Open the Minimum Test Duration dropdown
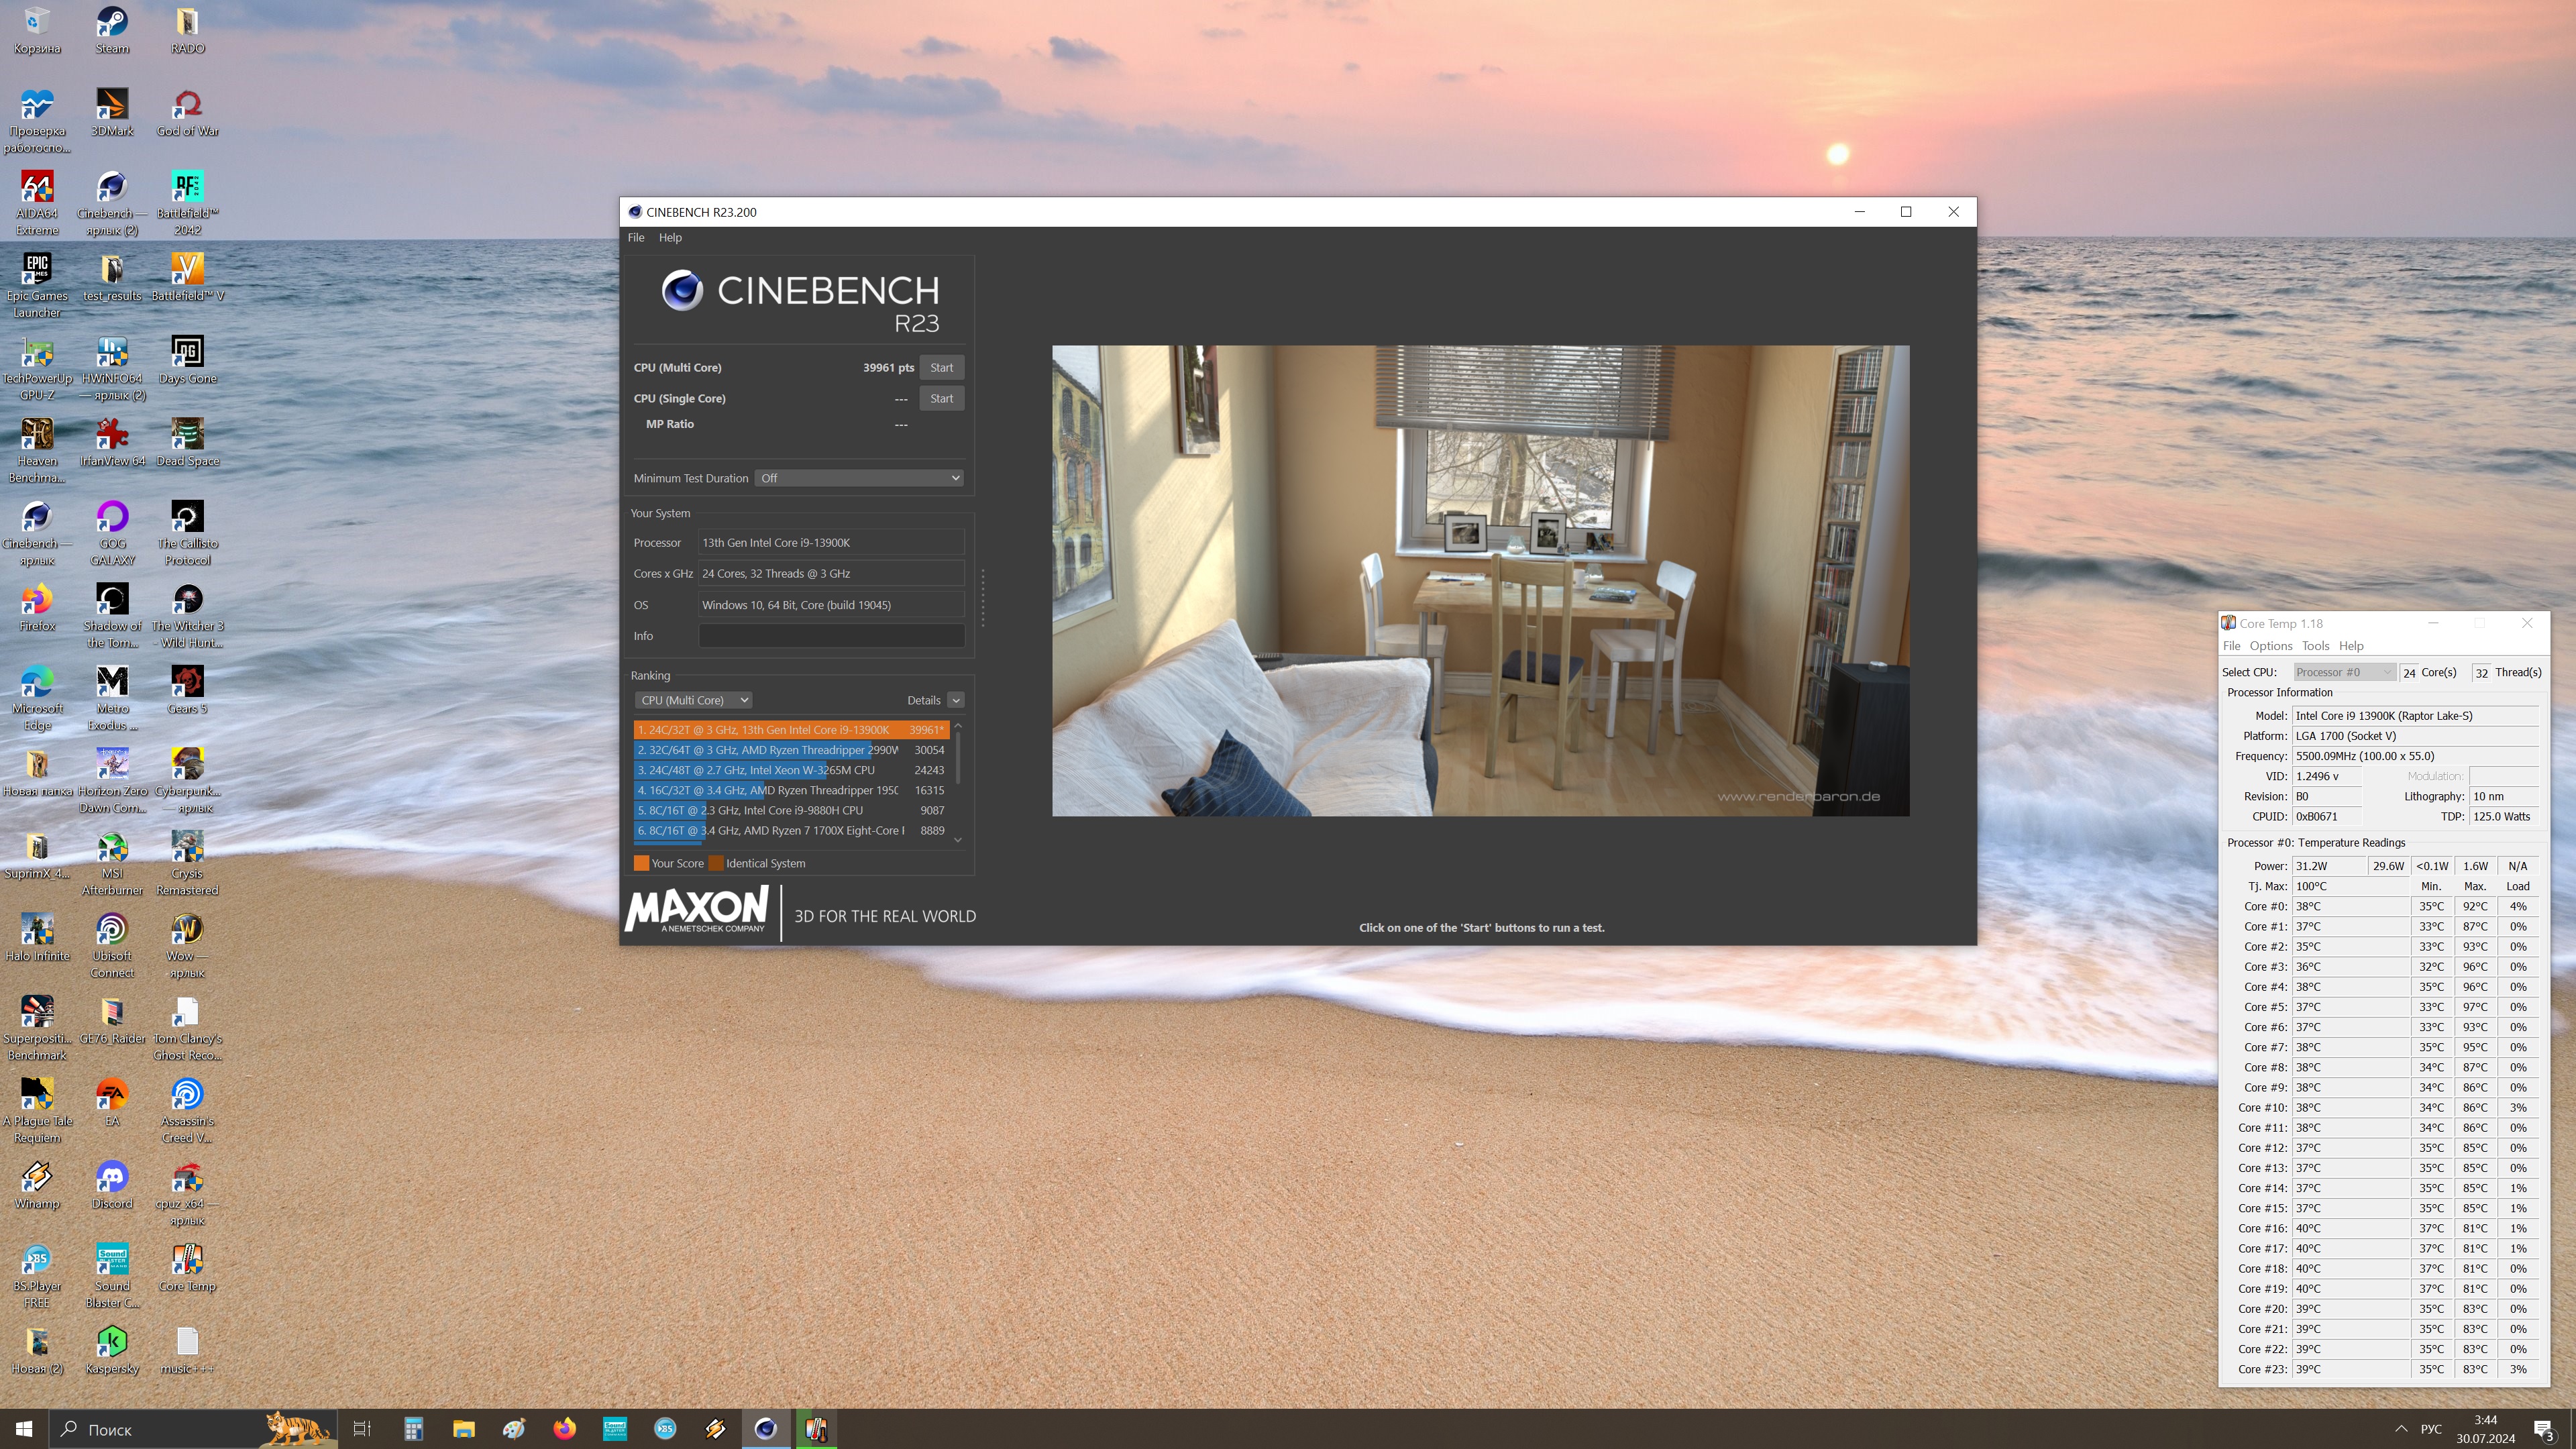Viewport: 2576px width, 1449px height. (x=859, y=478)
